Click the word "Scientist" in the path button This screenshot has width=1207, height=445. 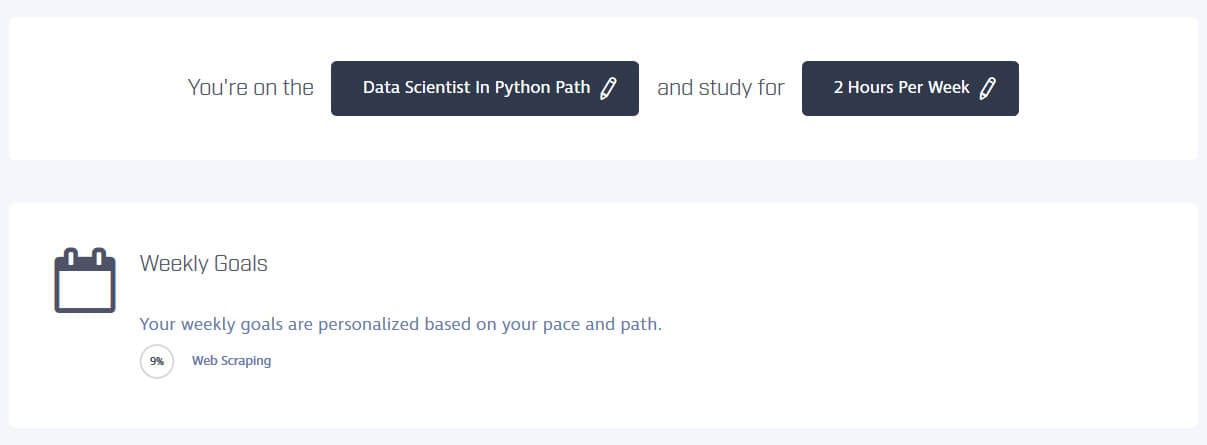(x=434, y=88)
